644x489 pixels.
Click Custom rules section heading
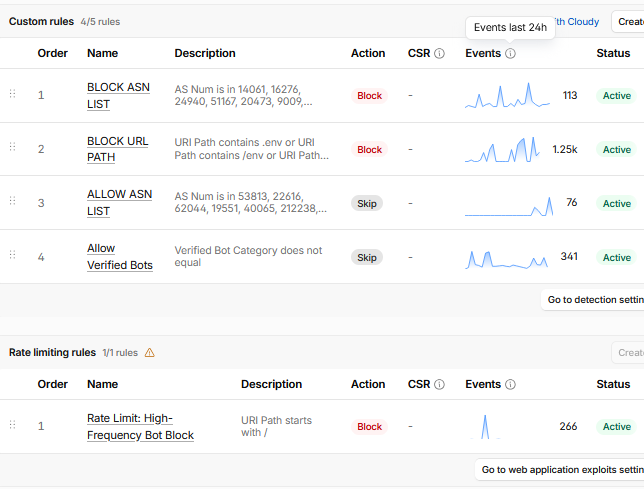[x=41, y=21]
